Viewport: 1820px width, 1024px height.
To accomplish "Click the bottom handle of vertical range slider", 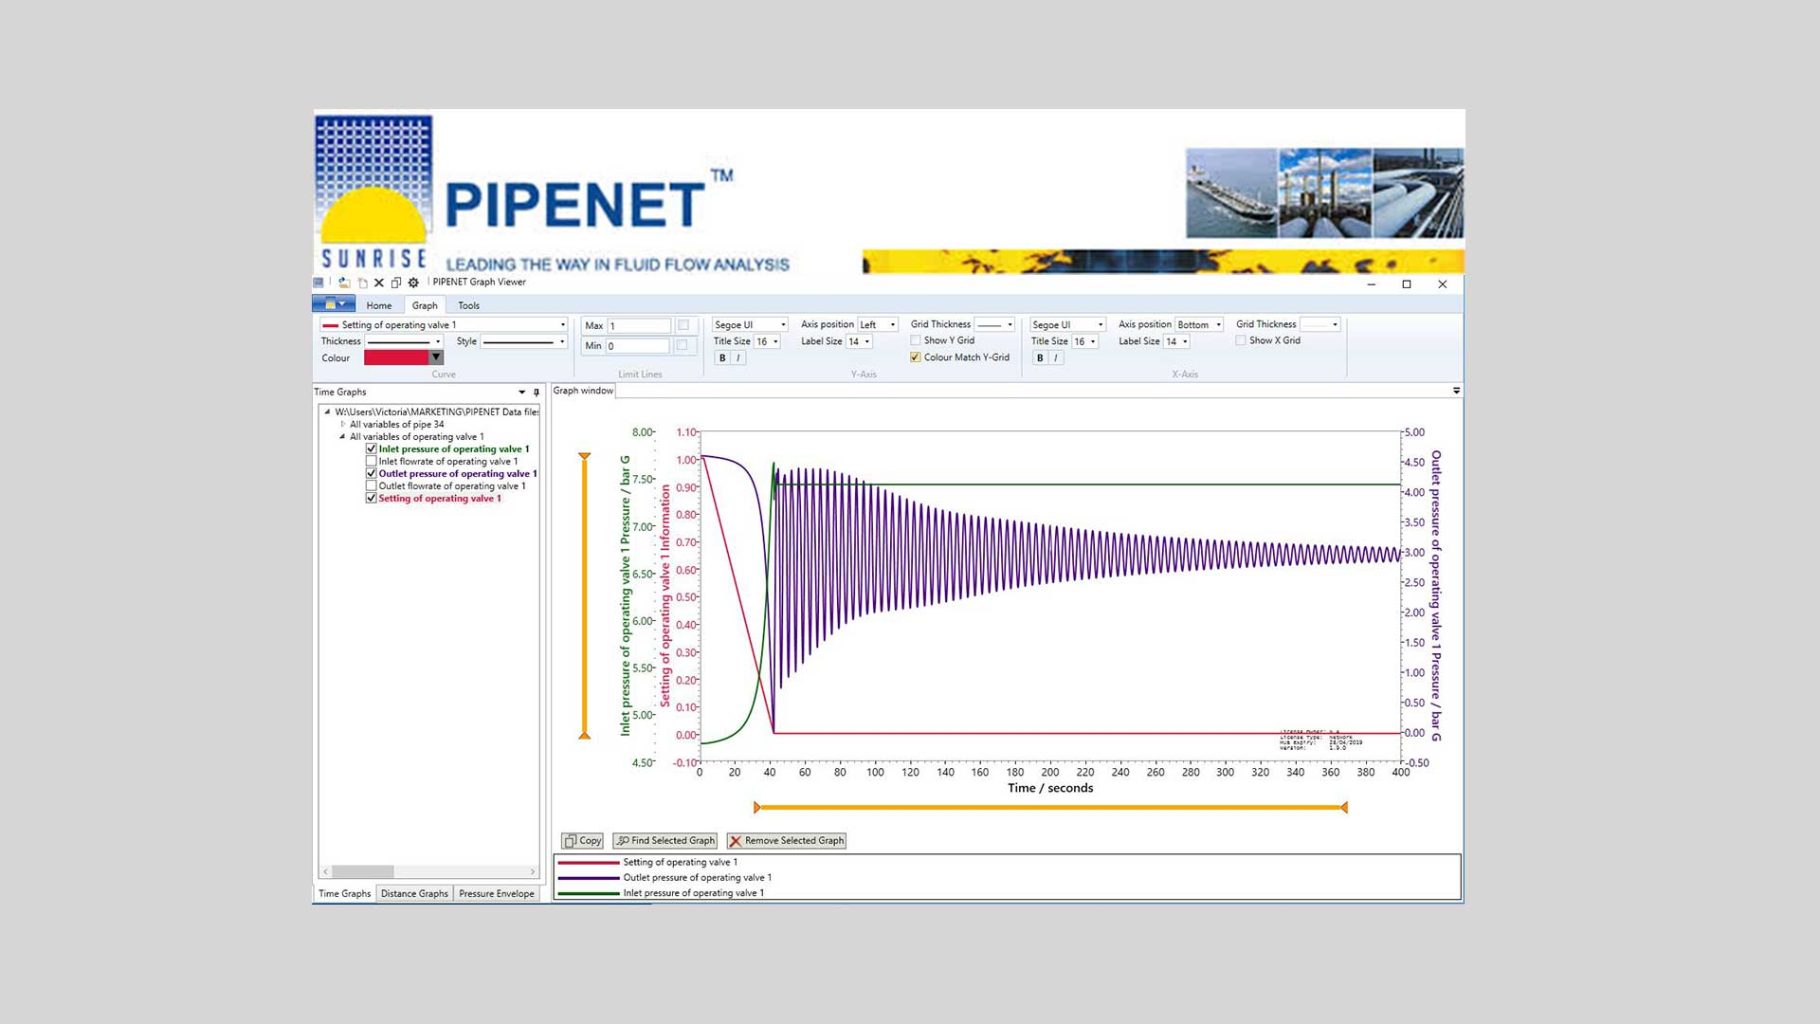I will click(585, 735).
